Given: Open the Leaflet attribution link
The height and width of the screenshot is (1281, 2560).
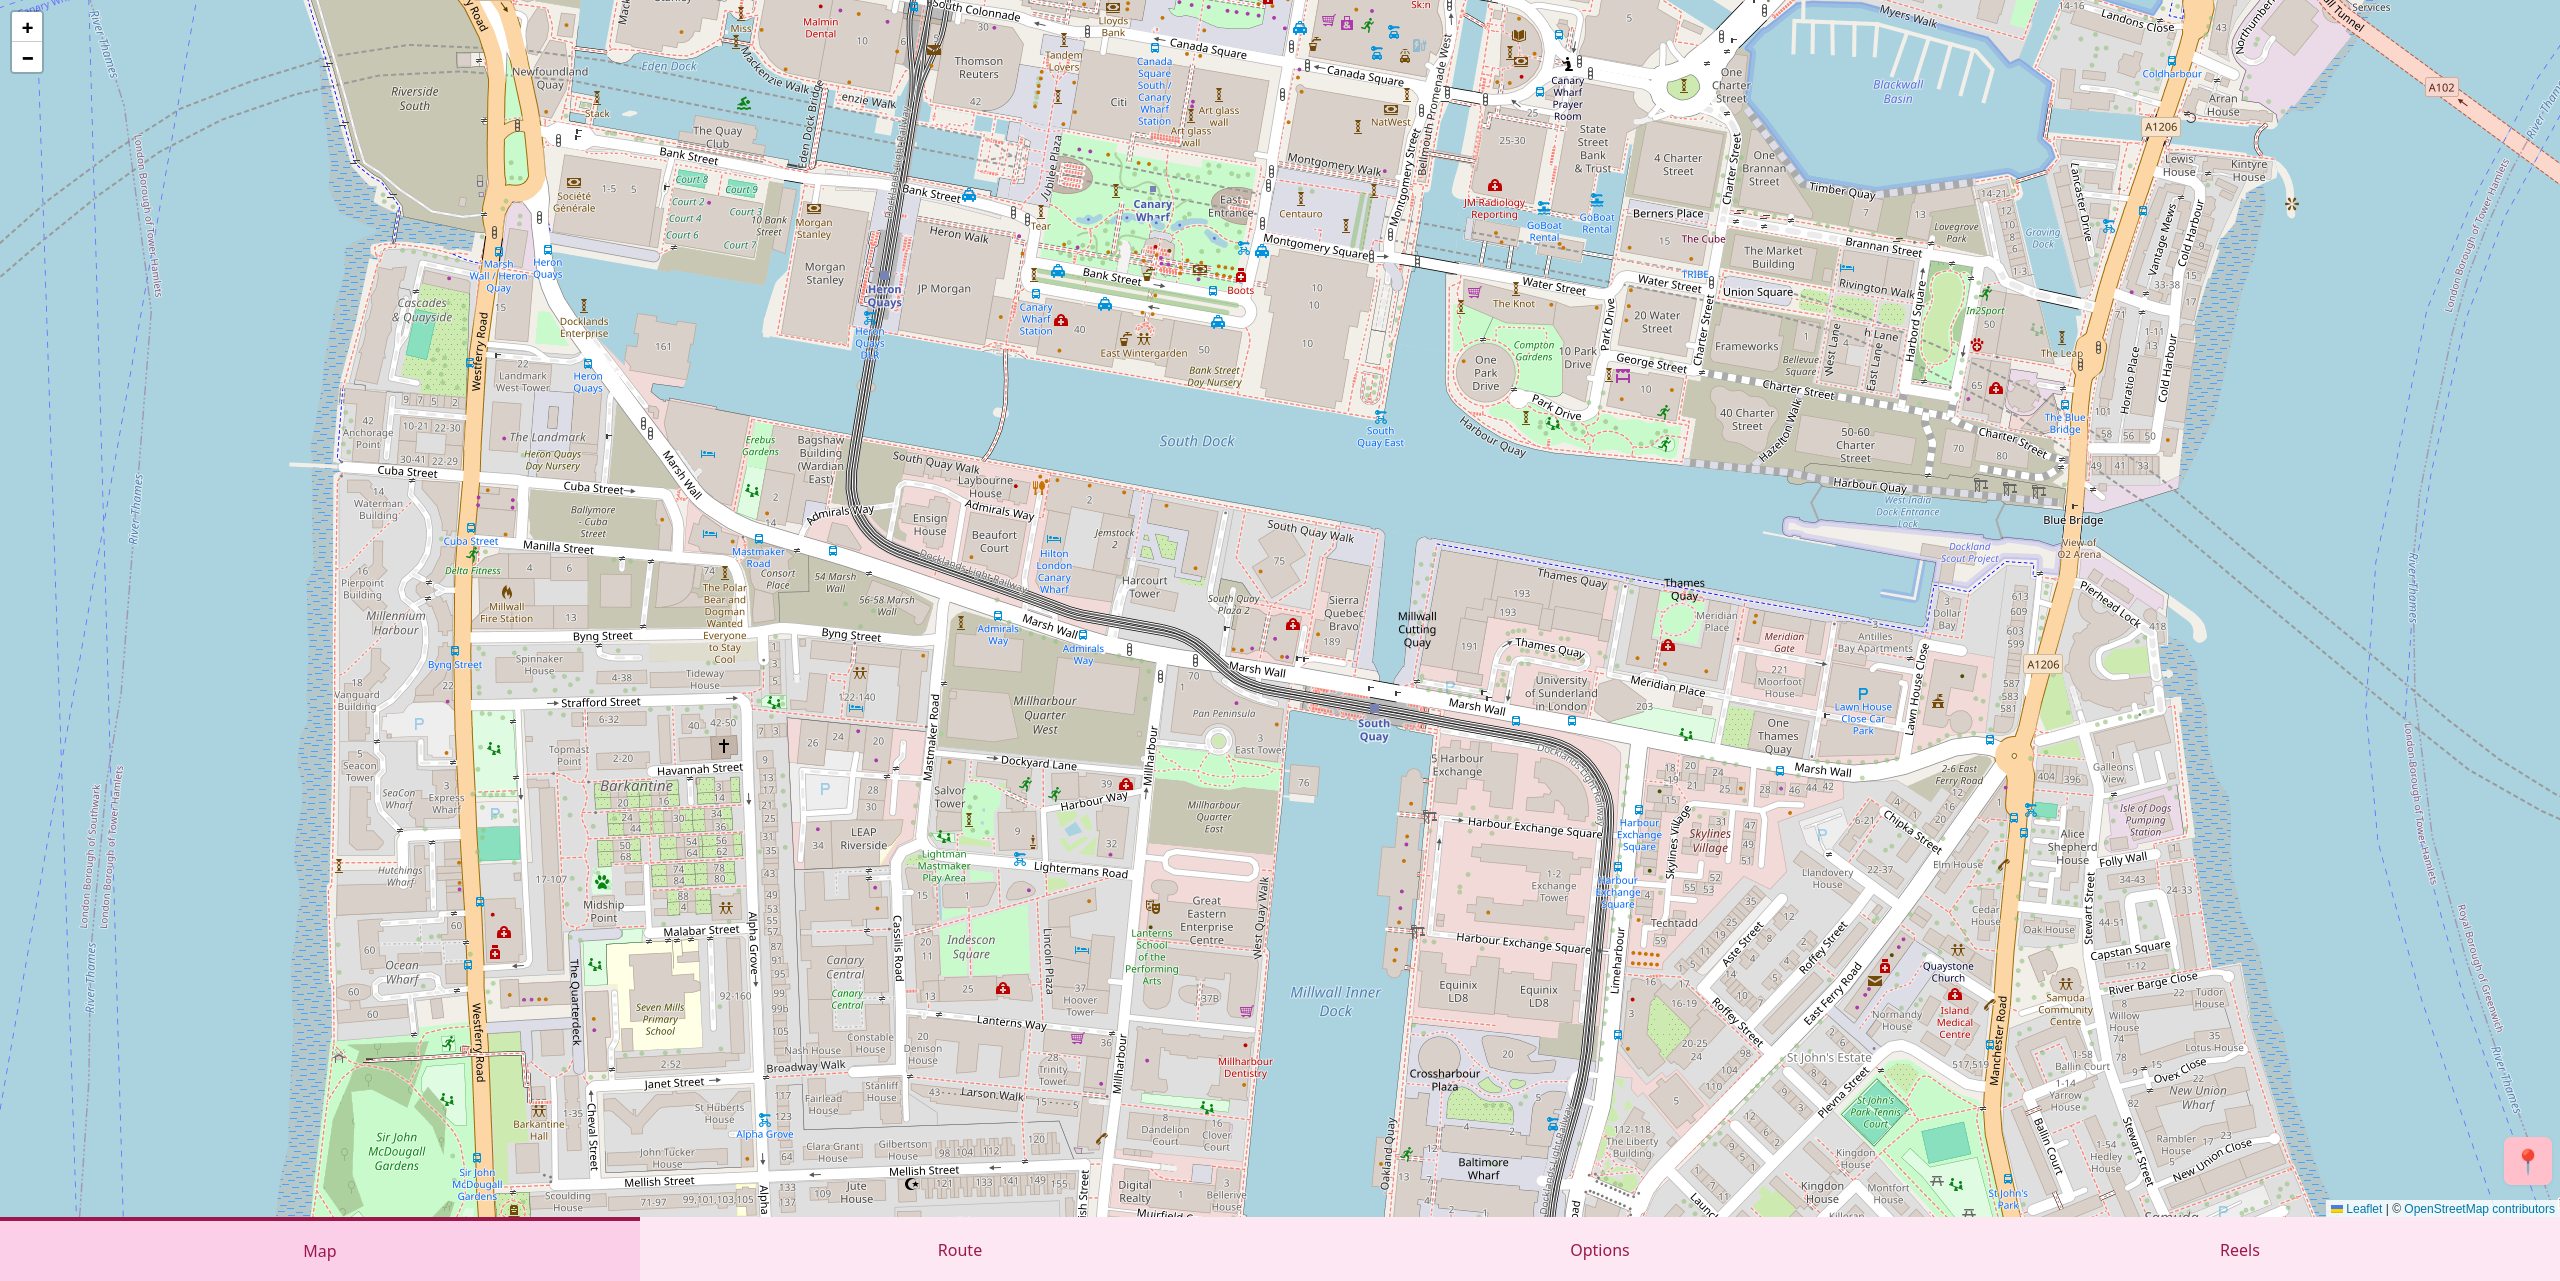Looking at the screenshot, I should [x=2363, y=1209].
